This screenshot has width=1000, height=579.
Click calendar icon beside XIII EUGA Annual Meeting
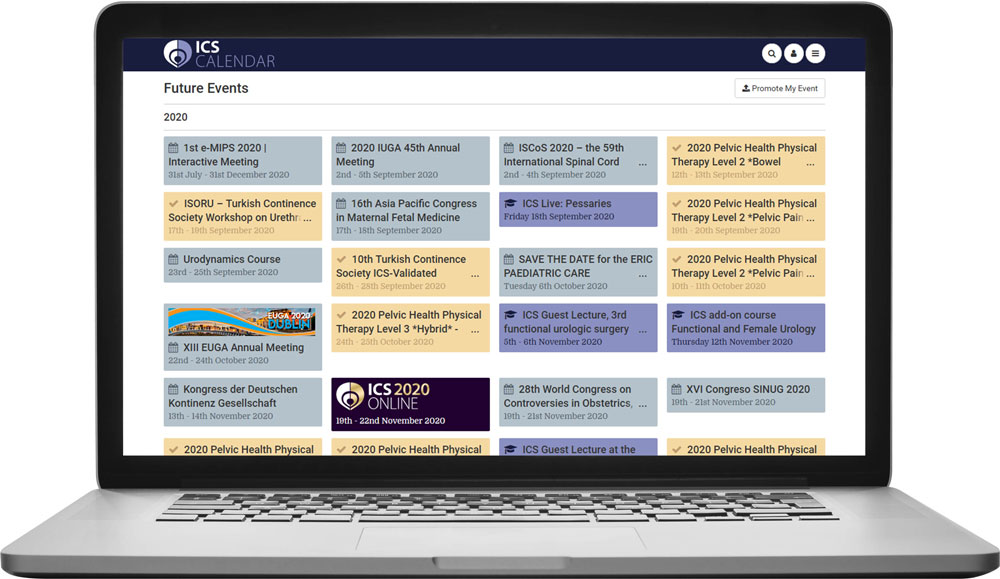(173, 348)
